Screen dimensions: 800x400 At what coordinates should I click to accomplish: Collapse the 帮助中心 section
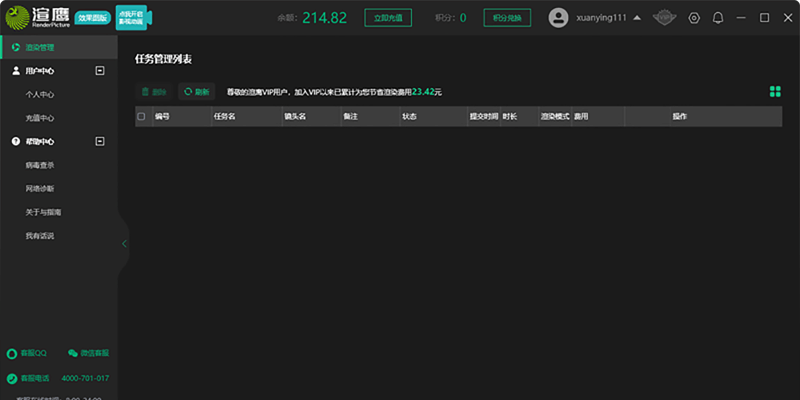coord(99,141)
